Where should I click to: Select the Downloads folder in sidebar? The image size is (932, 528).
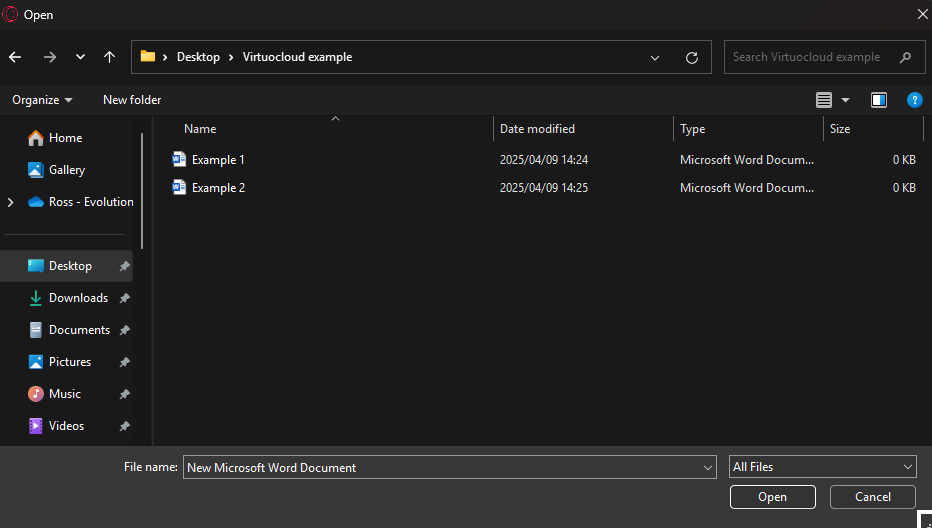coord(78,298)
